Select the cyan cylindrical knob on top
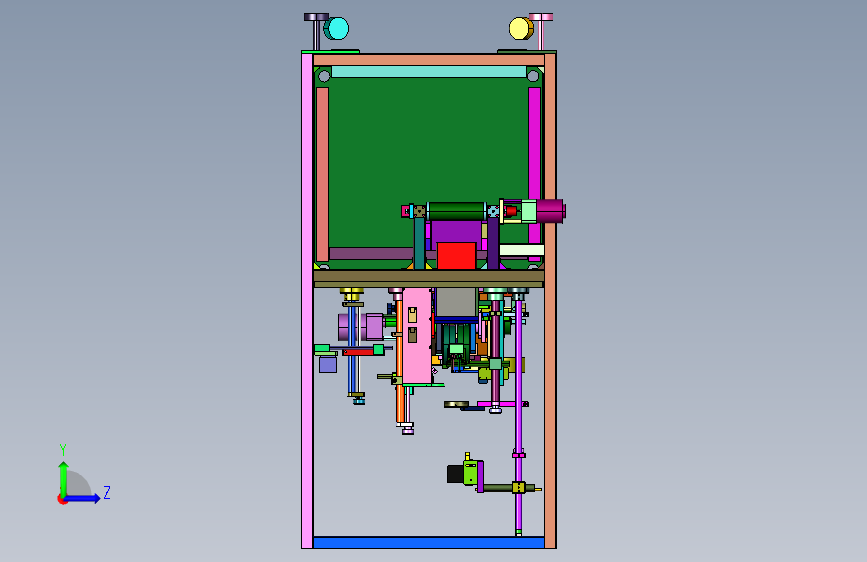Screen dimensions: 867x562 [x=336, y=28]
